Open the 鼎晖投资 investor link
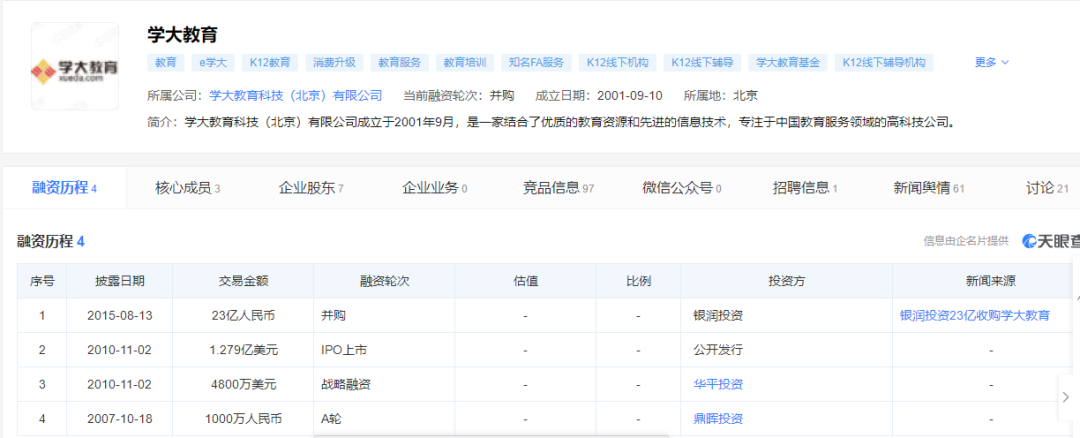1080x438 pixels. click(x=718, y=419)
